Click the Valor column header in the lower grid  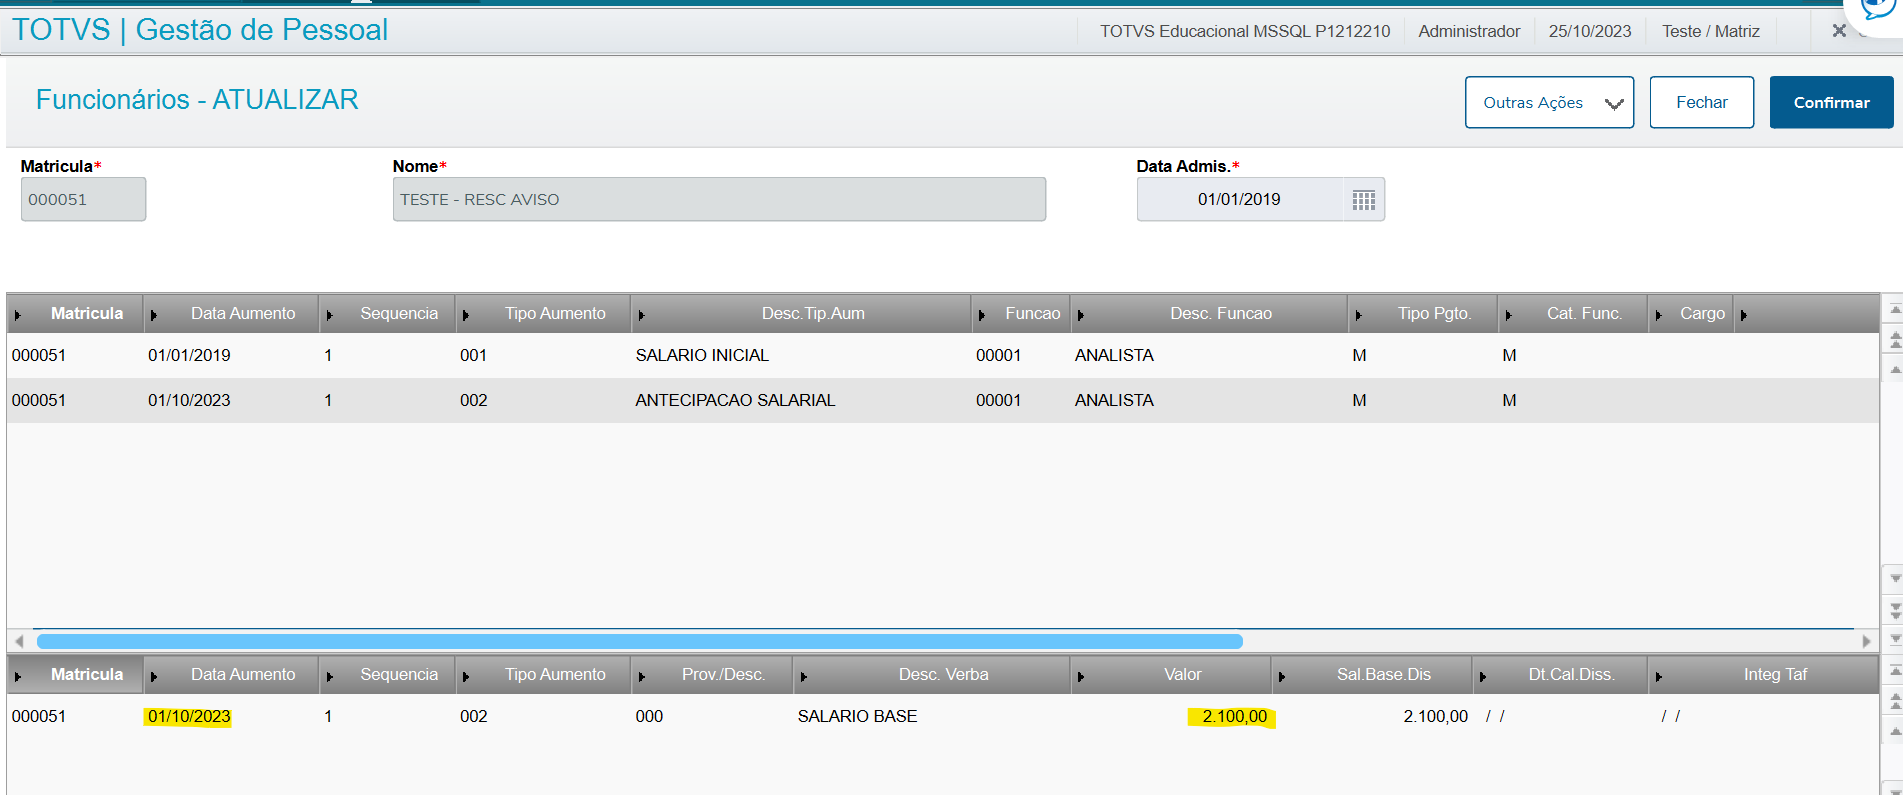1182,675
